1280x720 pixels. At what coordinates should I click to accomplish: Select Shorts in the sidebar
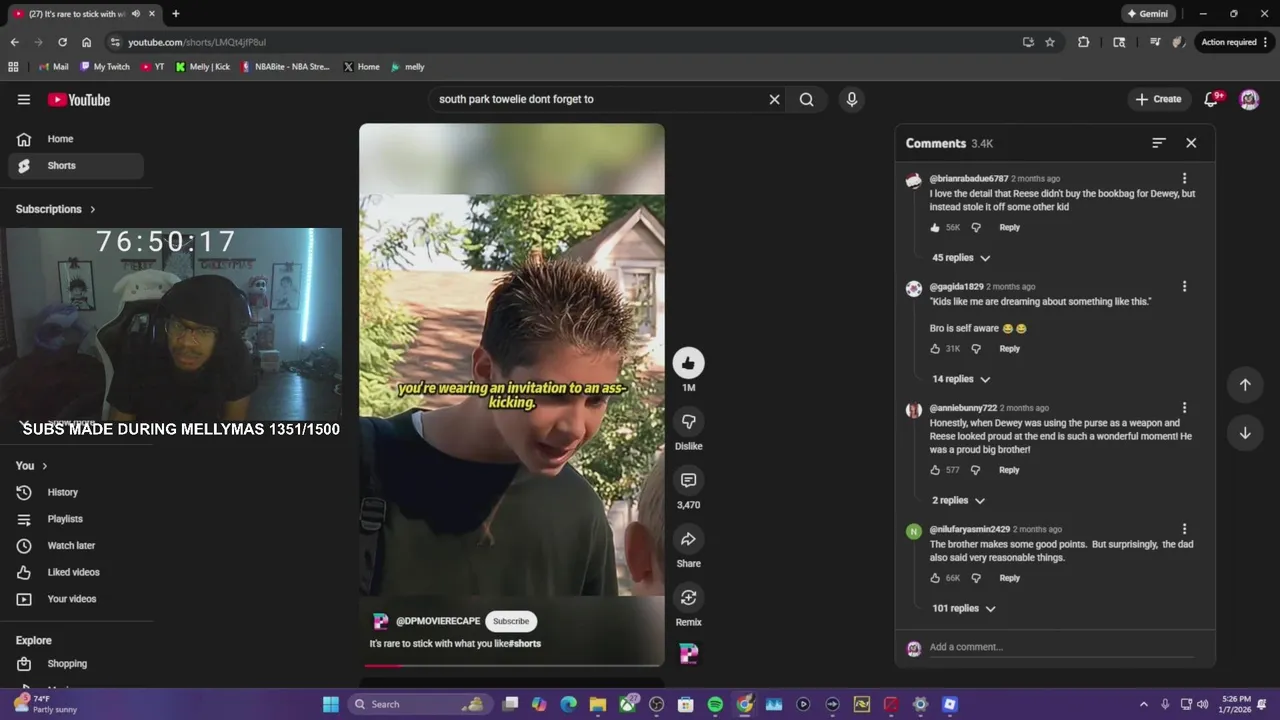click(x=75, y=166)
